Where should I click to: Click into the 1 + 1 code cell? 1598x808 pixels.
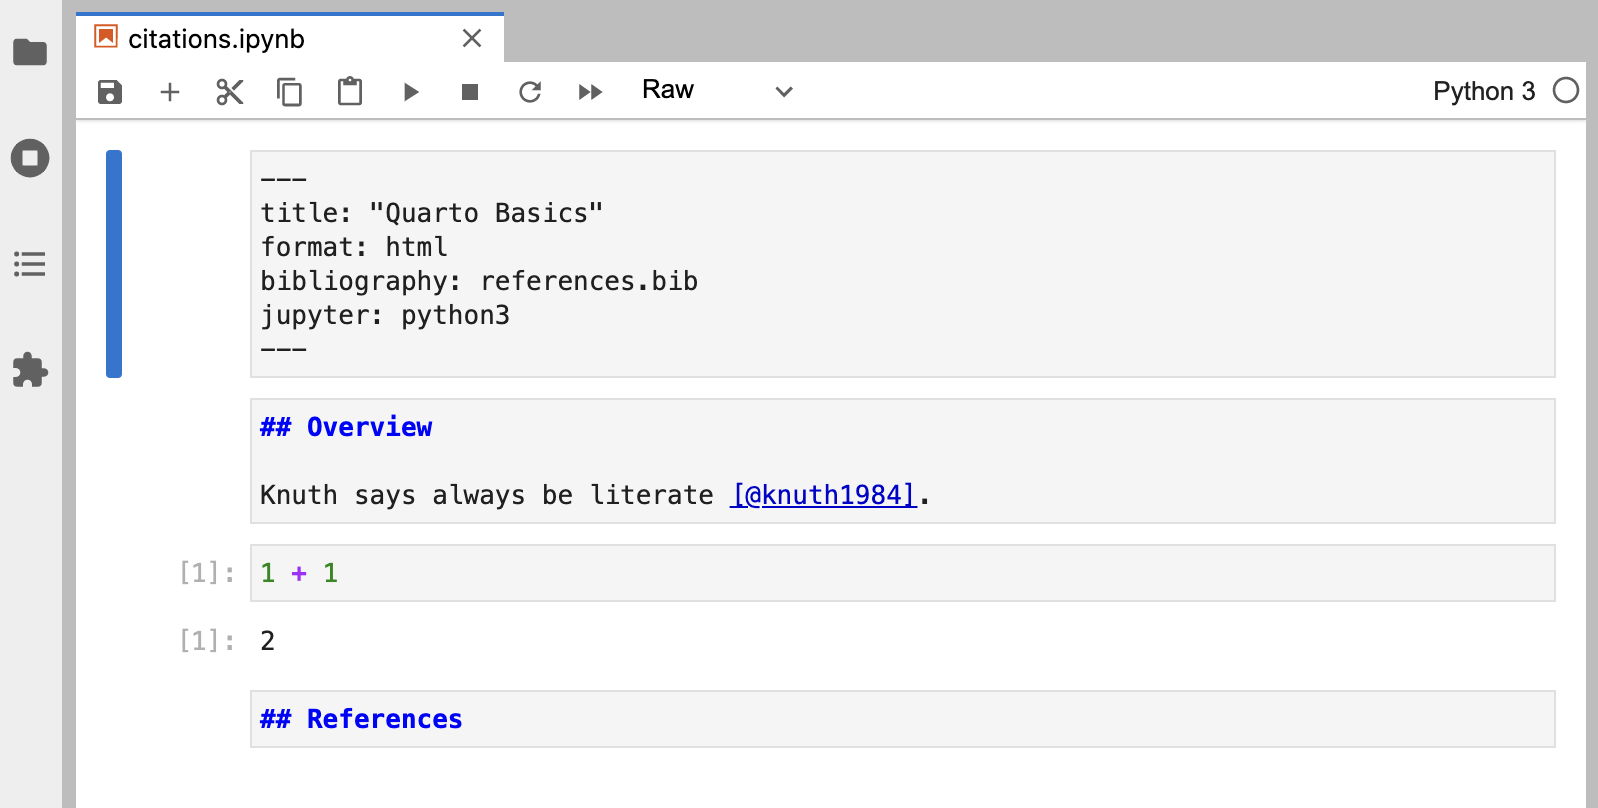900,573
